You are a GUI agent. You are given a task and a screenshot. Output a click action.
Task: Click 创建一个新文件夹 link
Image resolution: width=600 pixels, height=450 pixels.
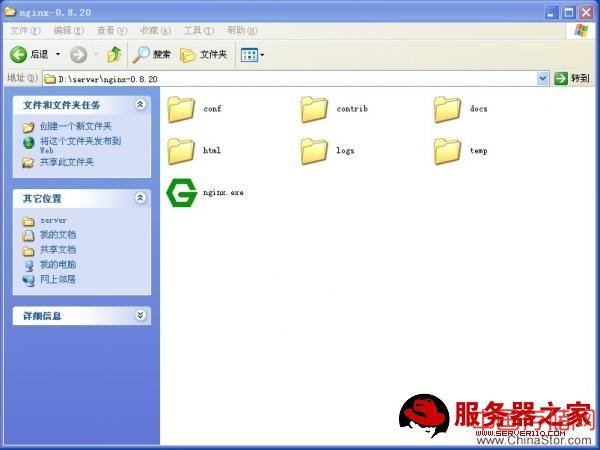tap(75, 127)
